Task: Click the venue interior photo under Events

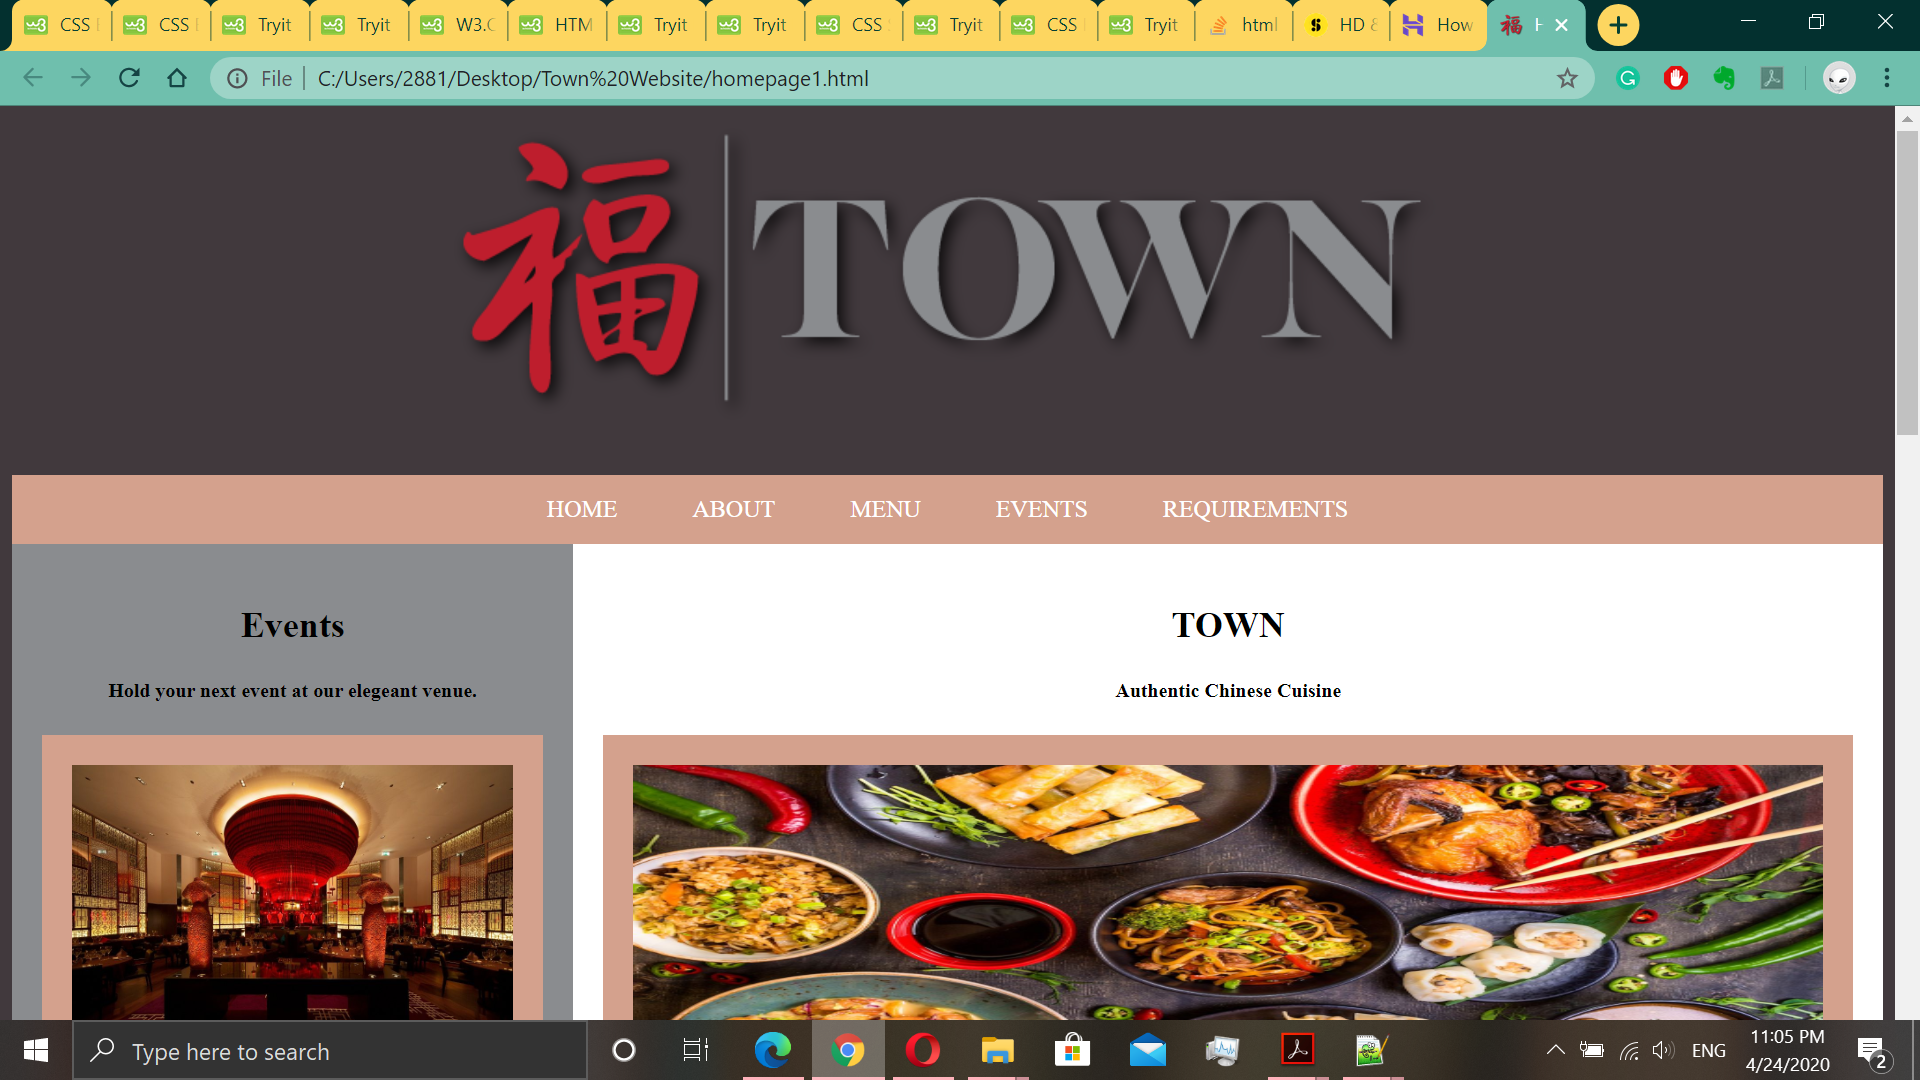Action: (292, 892)
